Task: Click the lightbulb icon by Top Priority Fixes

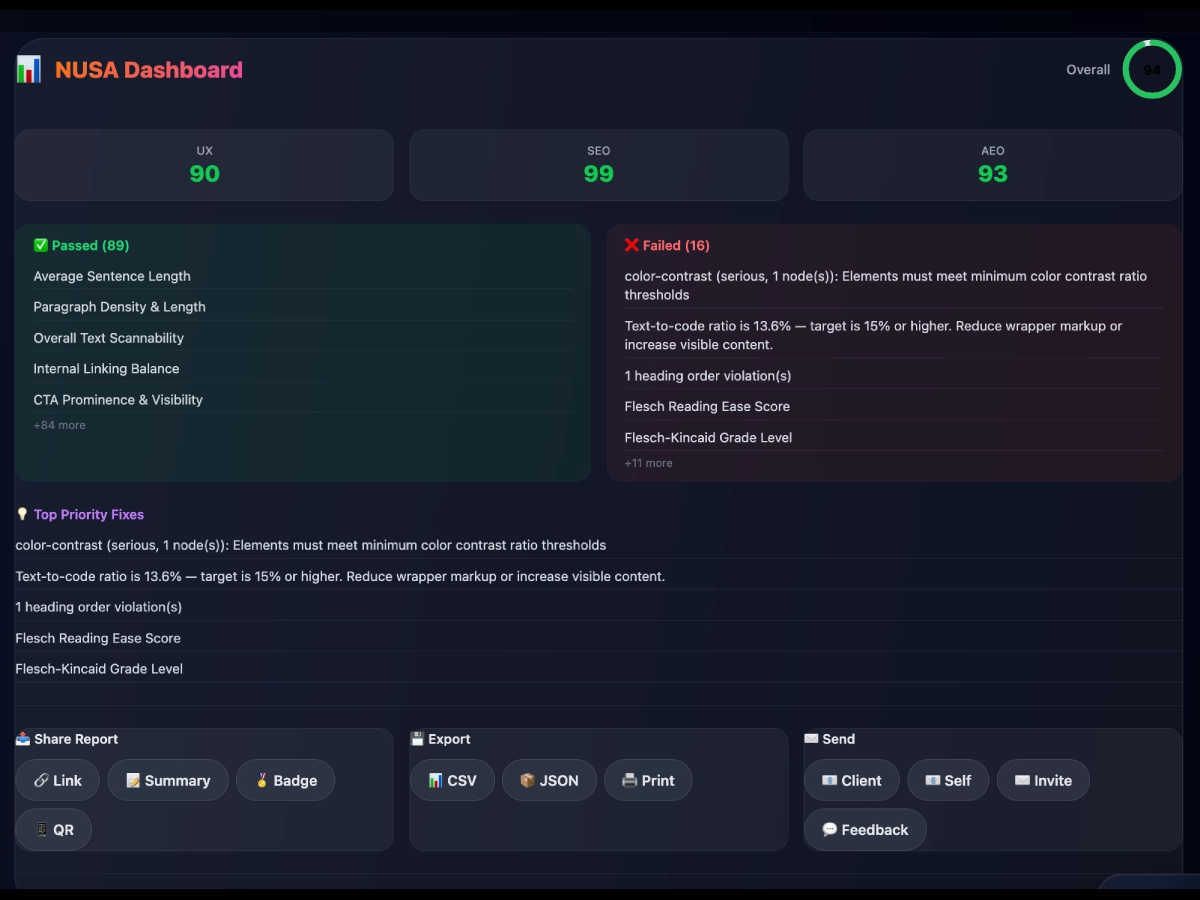Action: pos(22,514)
